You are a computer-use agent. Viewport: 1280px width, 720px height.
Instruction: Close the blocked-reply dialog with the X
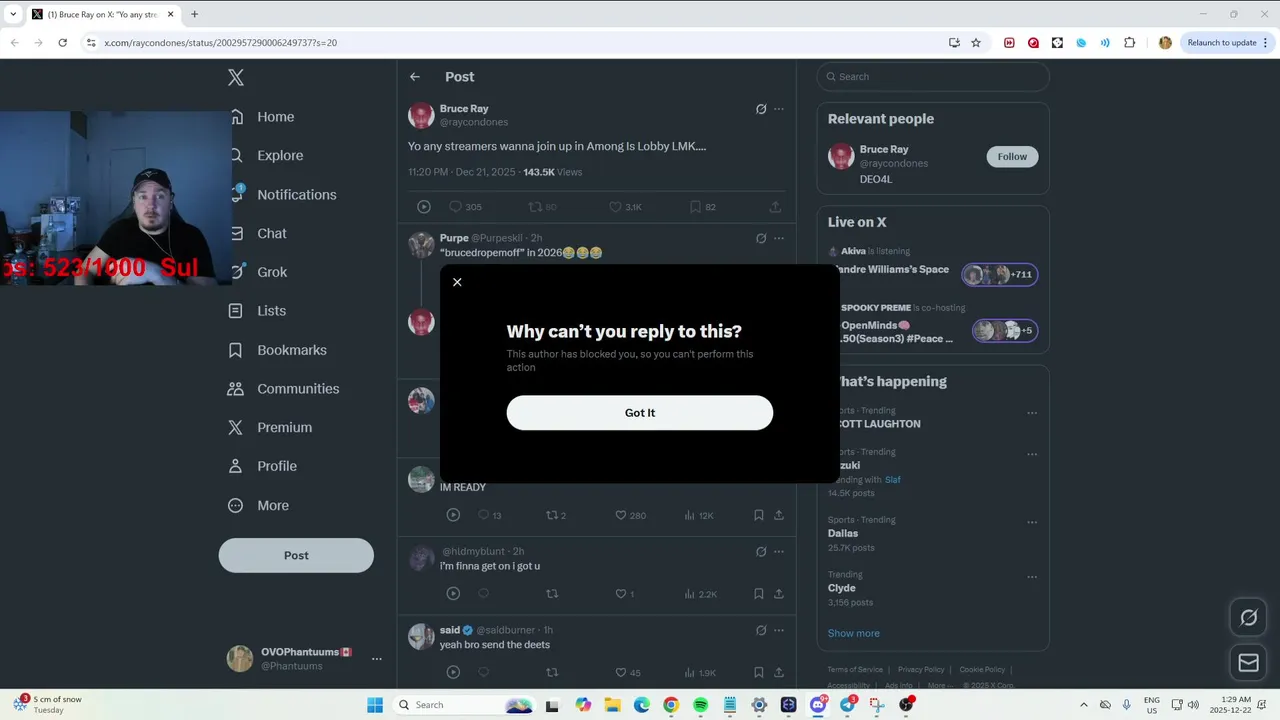[457, 282]
